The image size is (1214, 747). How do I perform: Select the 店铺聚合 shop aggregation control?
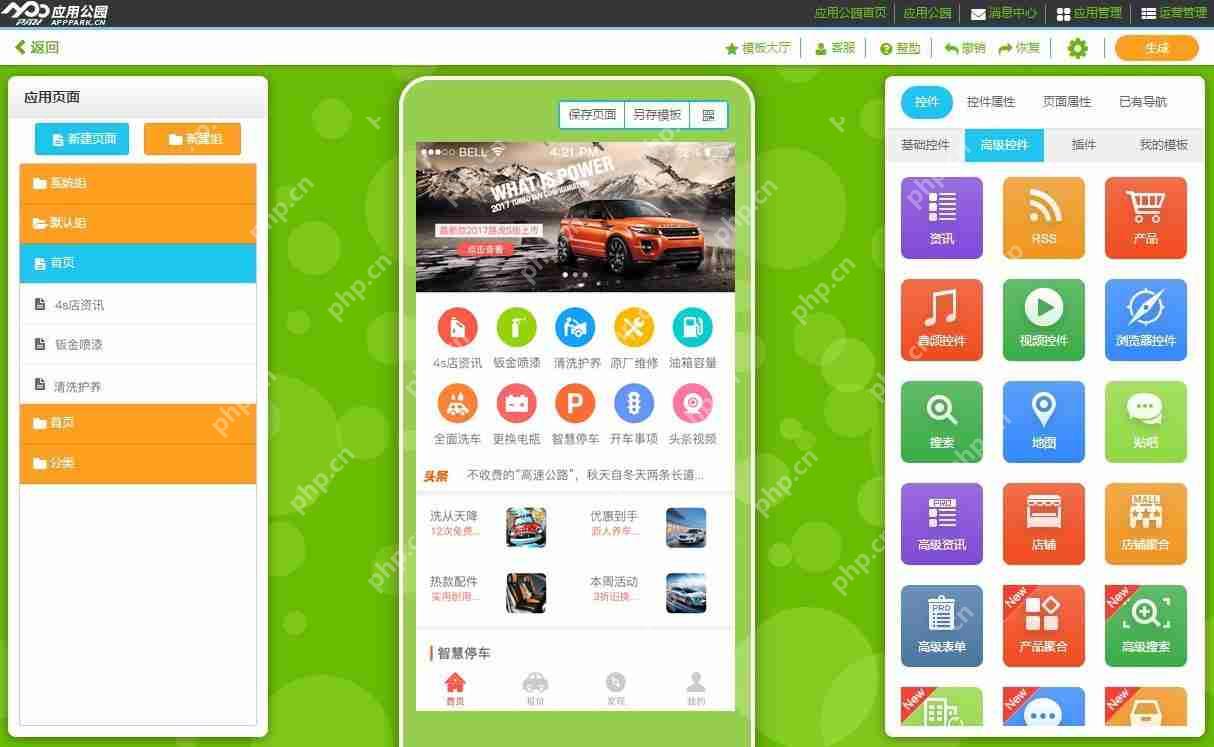tap(1145, 523)
